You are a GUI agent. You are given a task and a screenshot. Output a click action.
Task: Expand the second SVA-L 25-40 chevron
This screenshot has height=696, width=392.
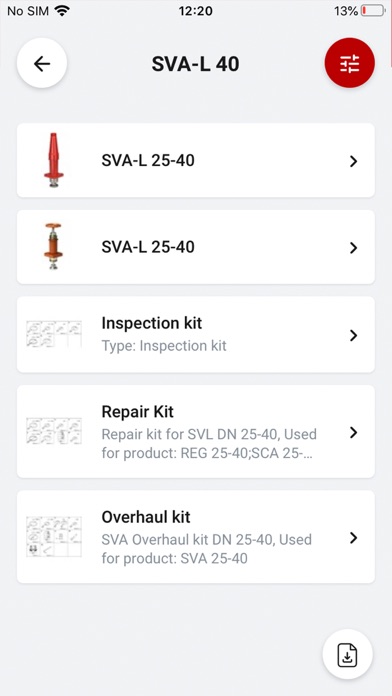click(353, 248)
